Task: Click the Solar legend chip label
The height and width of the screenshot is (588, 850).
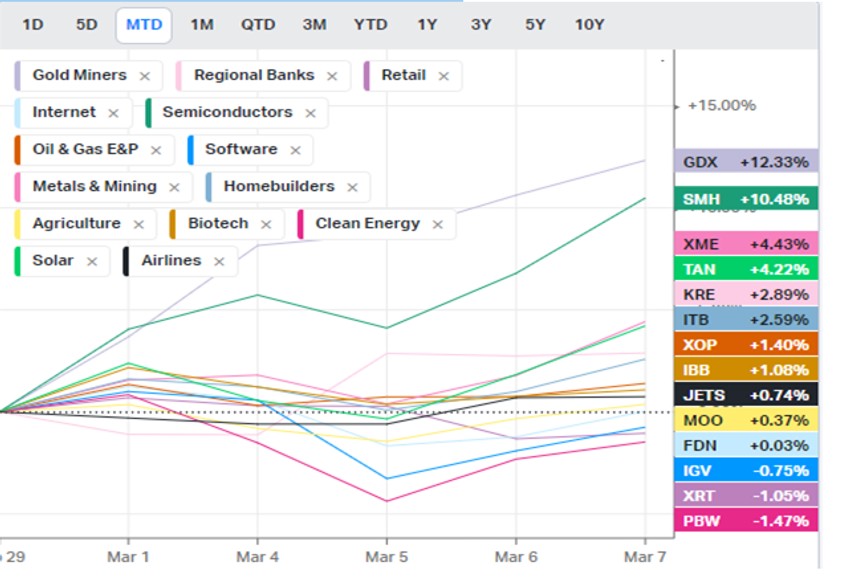Action: 53,261
